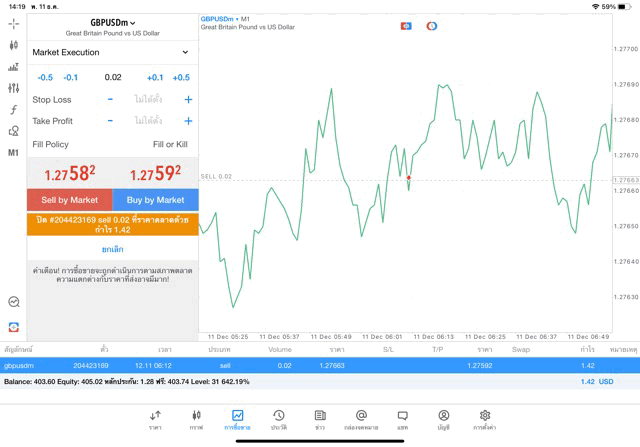
Task: Open the objects shapes icon in sidebar
Action: coord(13,131)
